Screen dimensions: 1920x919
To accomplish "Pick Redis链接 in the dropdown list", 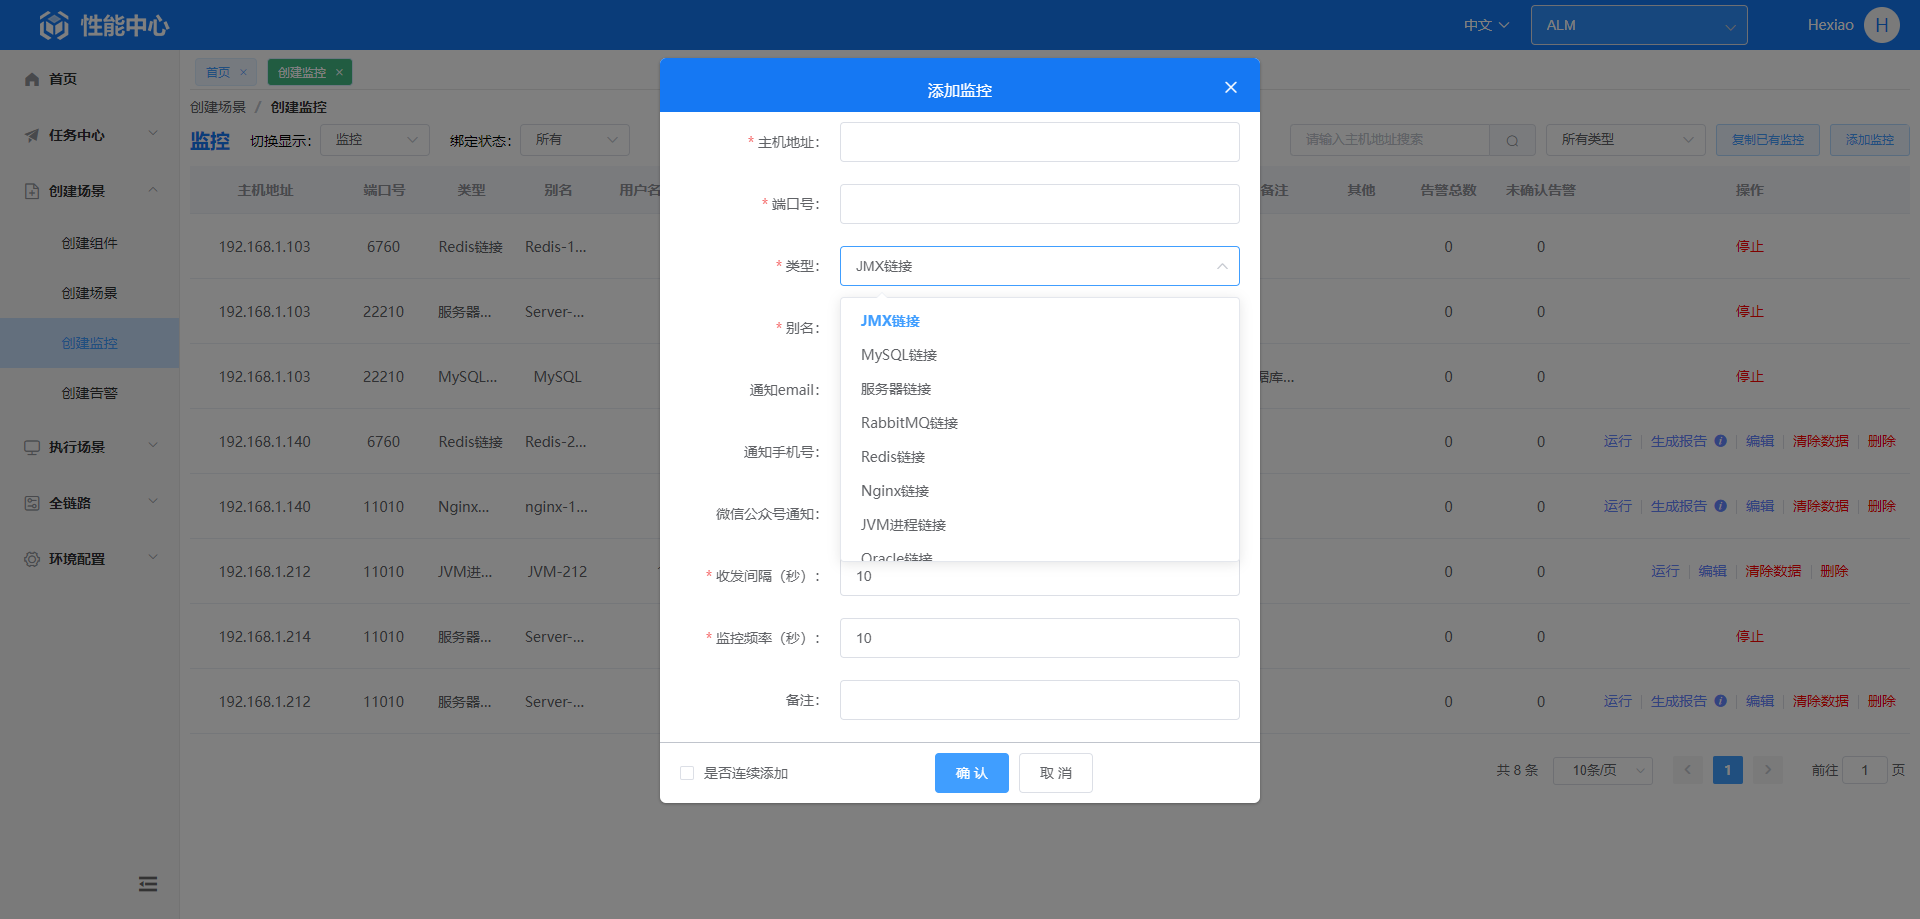I will tap(892, 457).
